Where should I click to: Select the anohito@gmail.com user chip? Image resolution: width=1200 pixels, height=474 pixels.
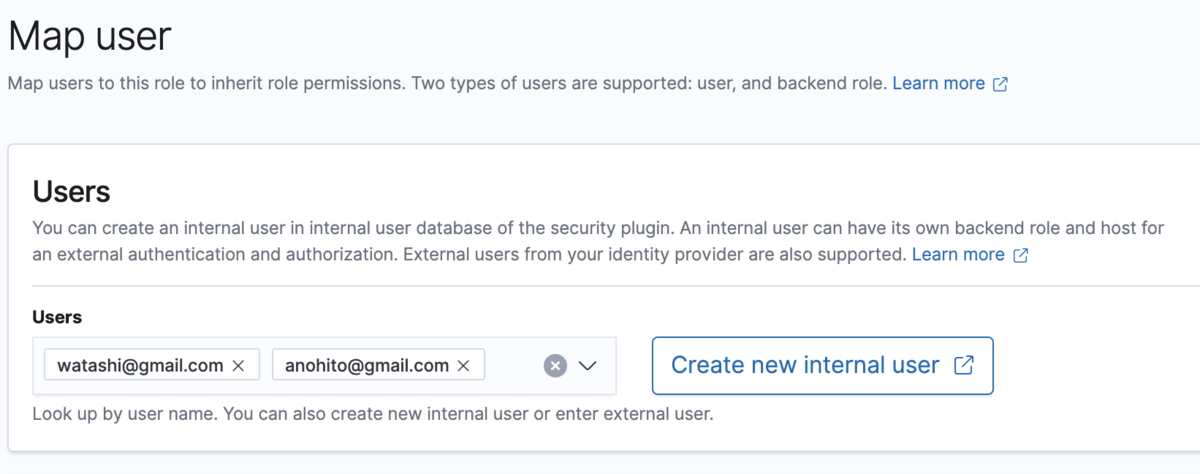click(367, 366)
